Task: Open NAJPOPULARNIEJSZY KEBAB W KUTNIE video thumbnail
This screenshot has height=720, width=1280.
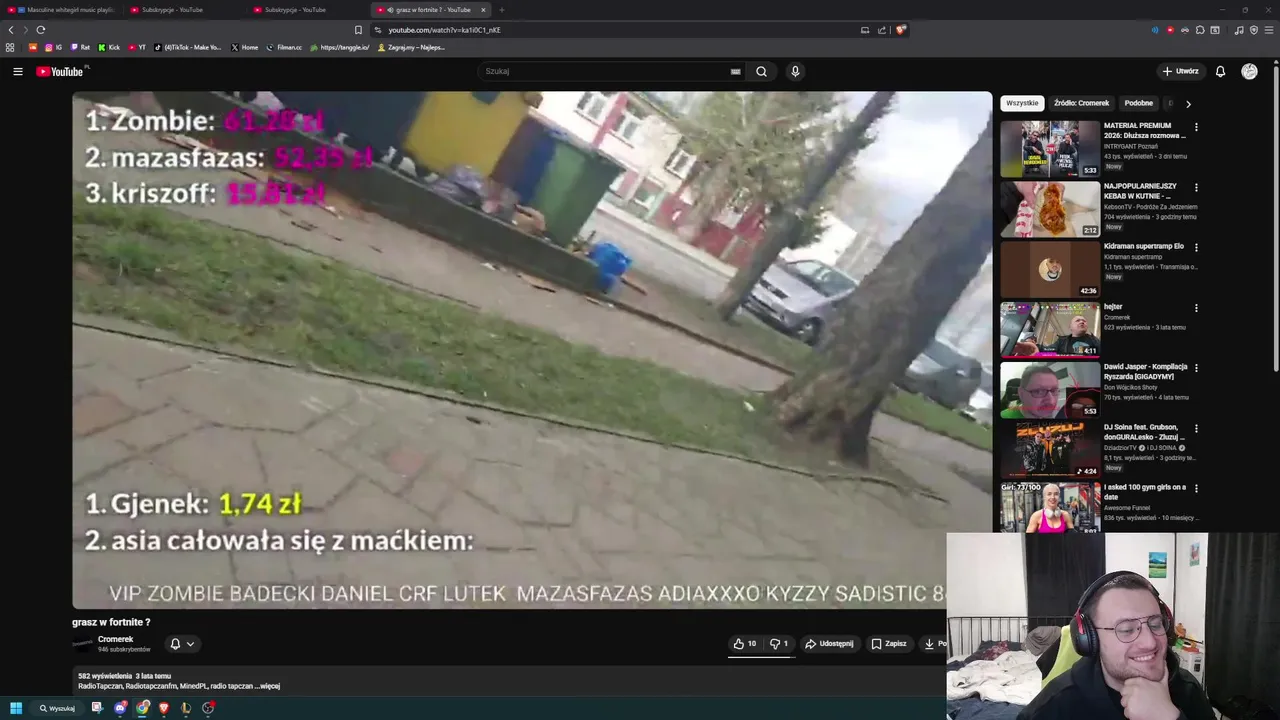Action: (1050, 209)
